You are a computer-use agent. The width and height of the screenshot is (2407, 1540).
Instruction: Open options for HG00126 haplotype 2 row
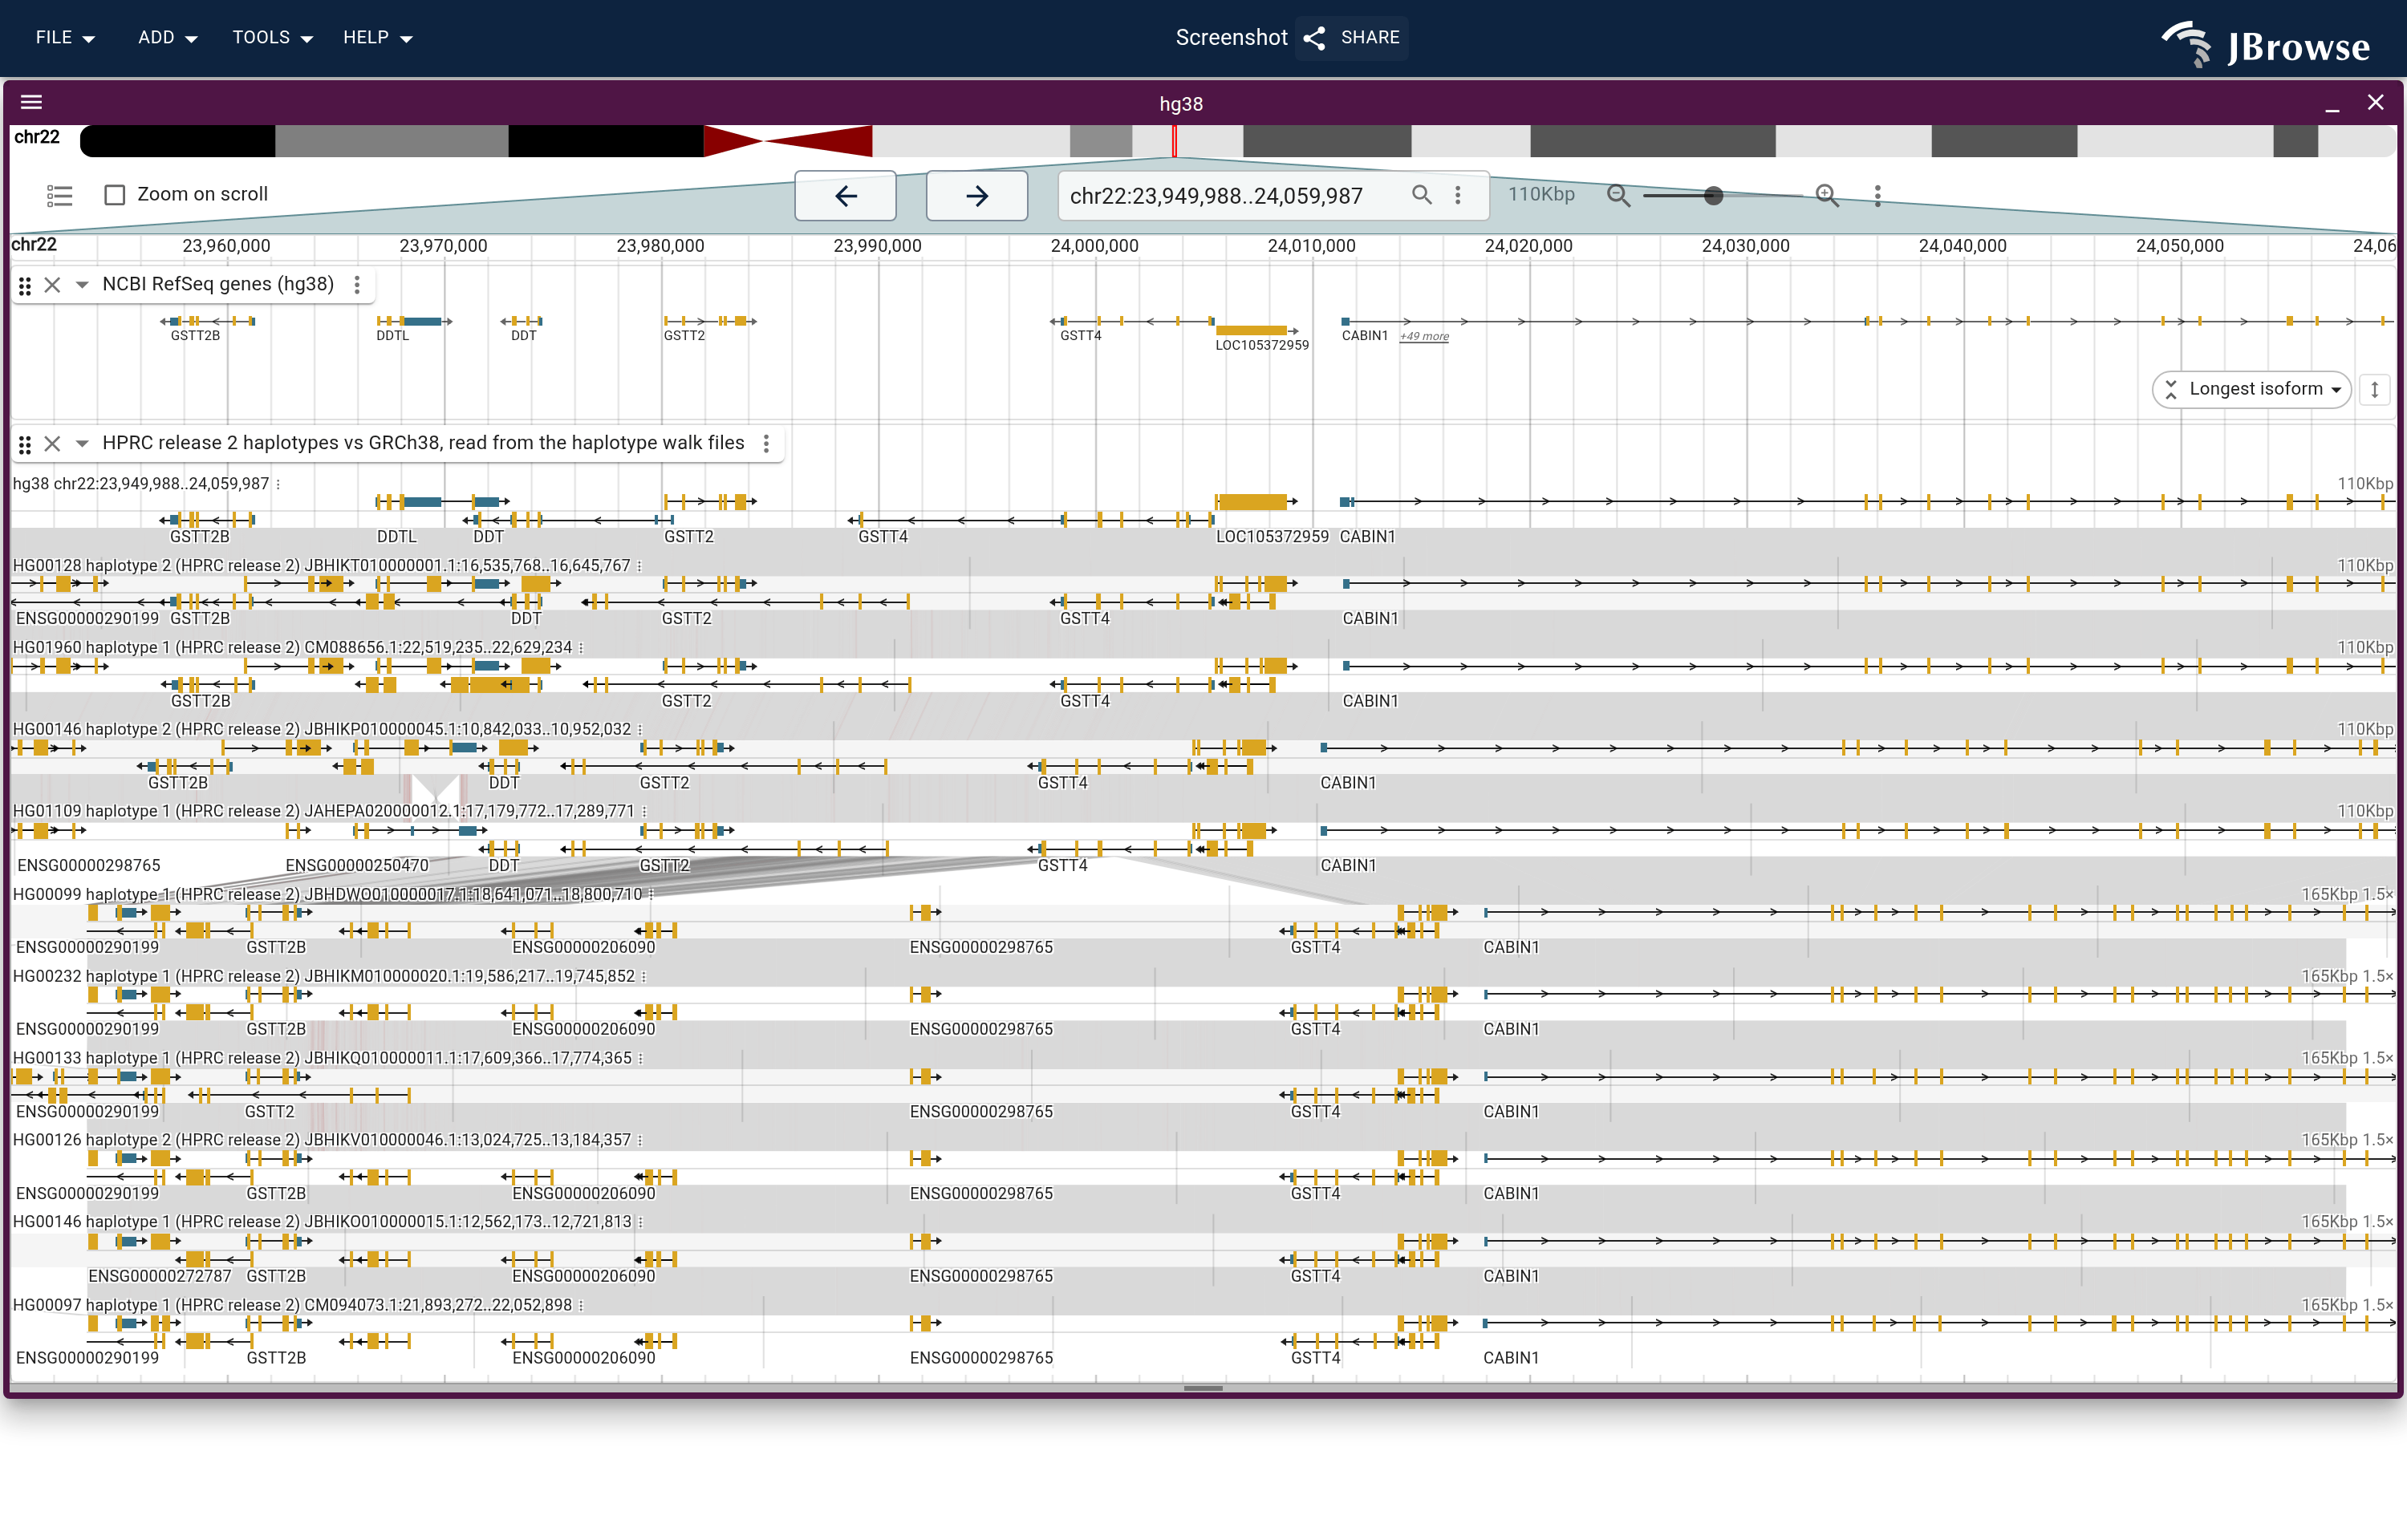pyautogui.click(x=640, y=1140)
